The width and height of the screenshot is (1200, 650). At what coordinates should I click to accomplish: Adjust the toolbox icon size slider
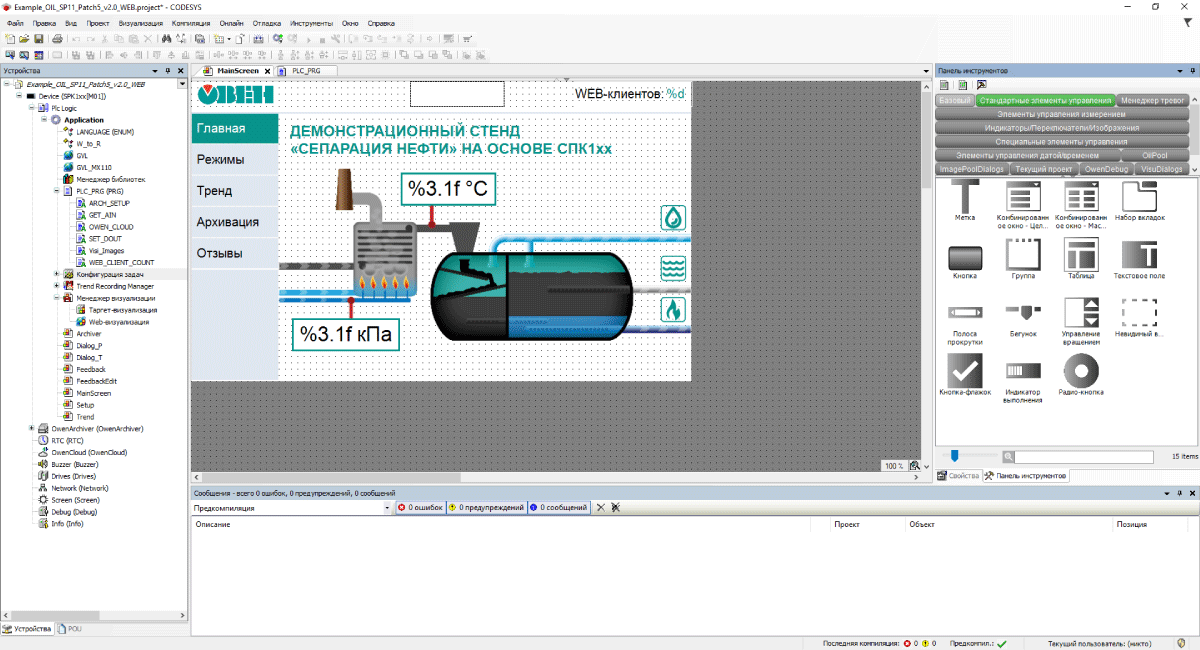[x=955, y=457]
